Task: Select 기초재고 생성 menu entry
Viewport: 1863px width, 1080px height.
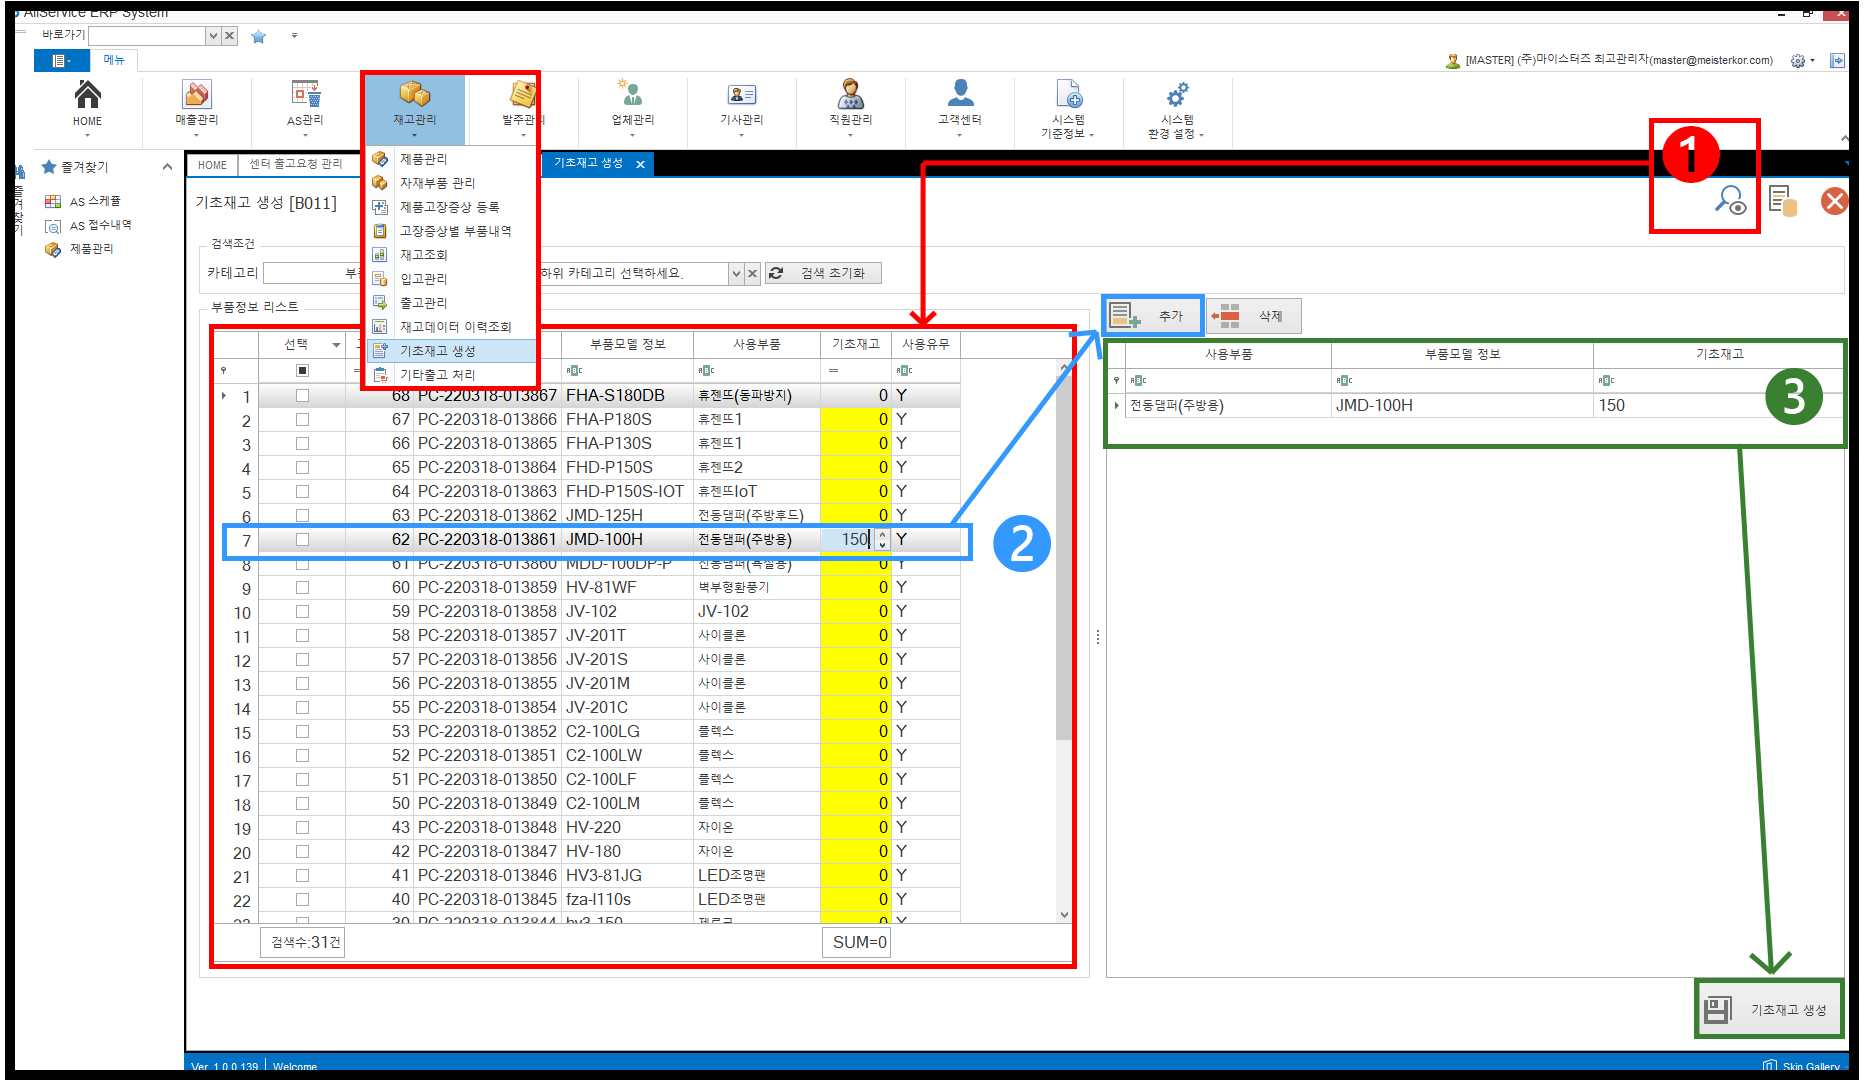Action: pyautogui.click(x=452, y=351)
